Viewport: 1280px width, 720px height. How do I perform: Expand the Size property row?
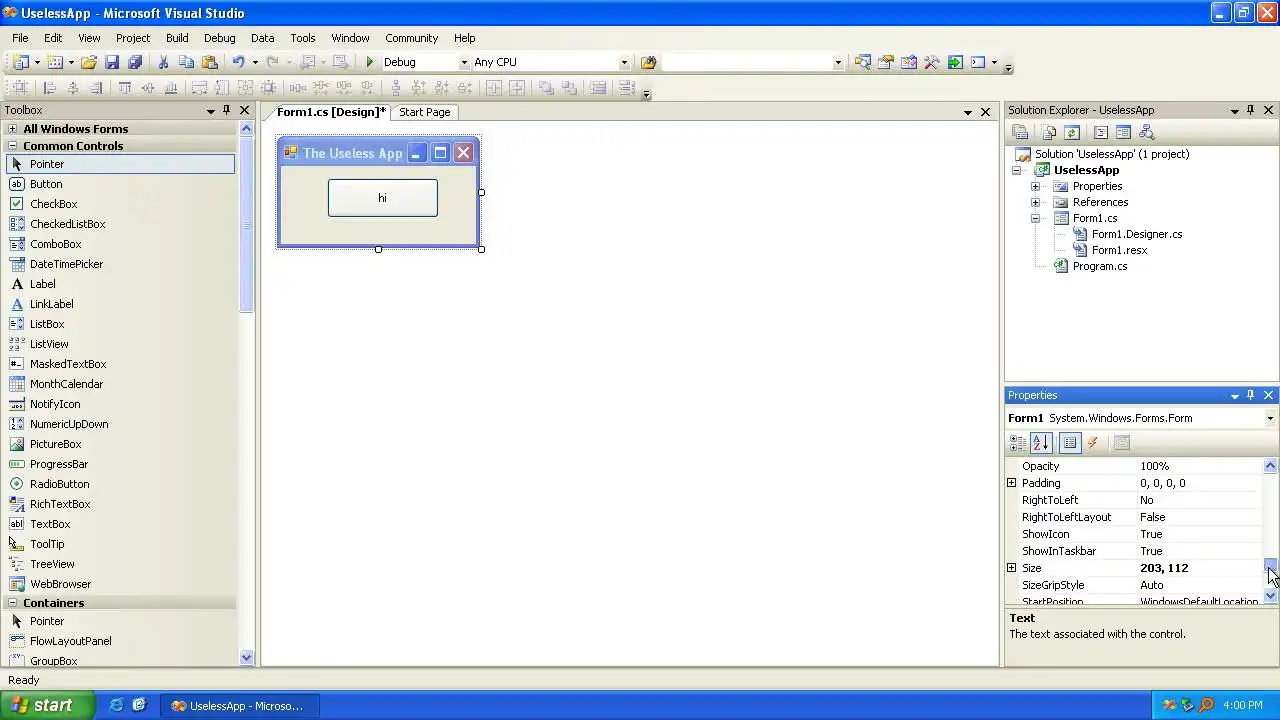tap(1011, 568)
